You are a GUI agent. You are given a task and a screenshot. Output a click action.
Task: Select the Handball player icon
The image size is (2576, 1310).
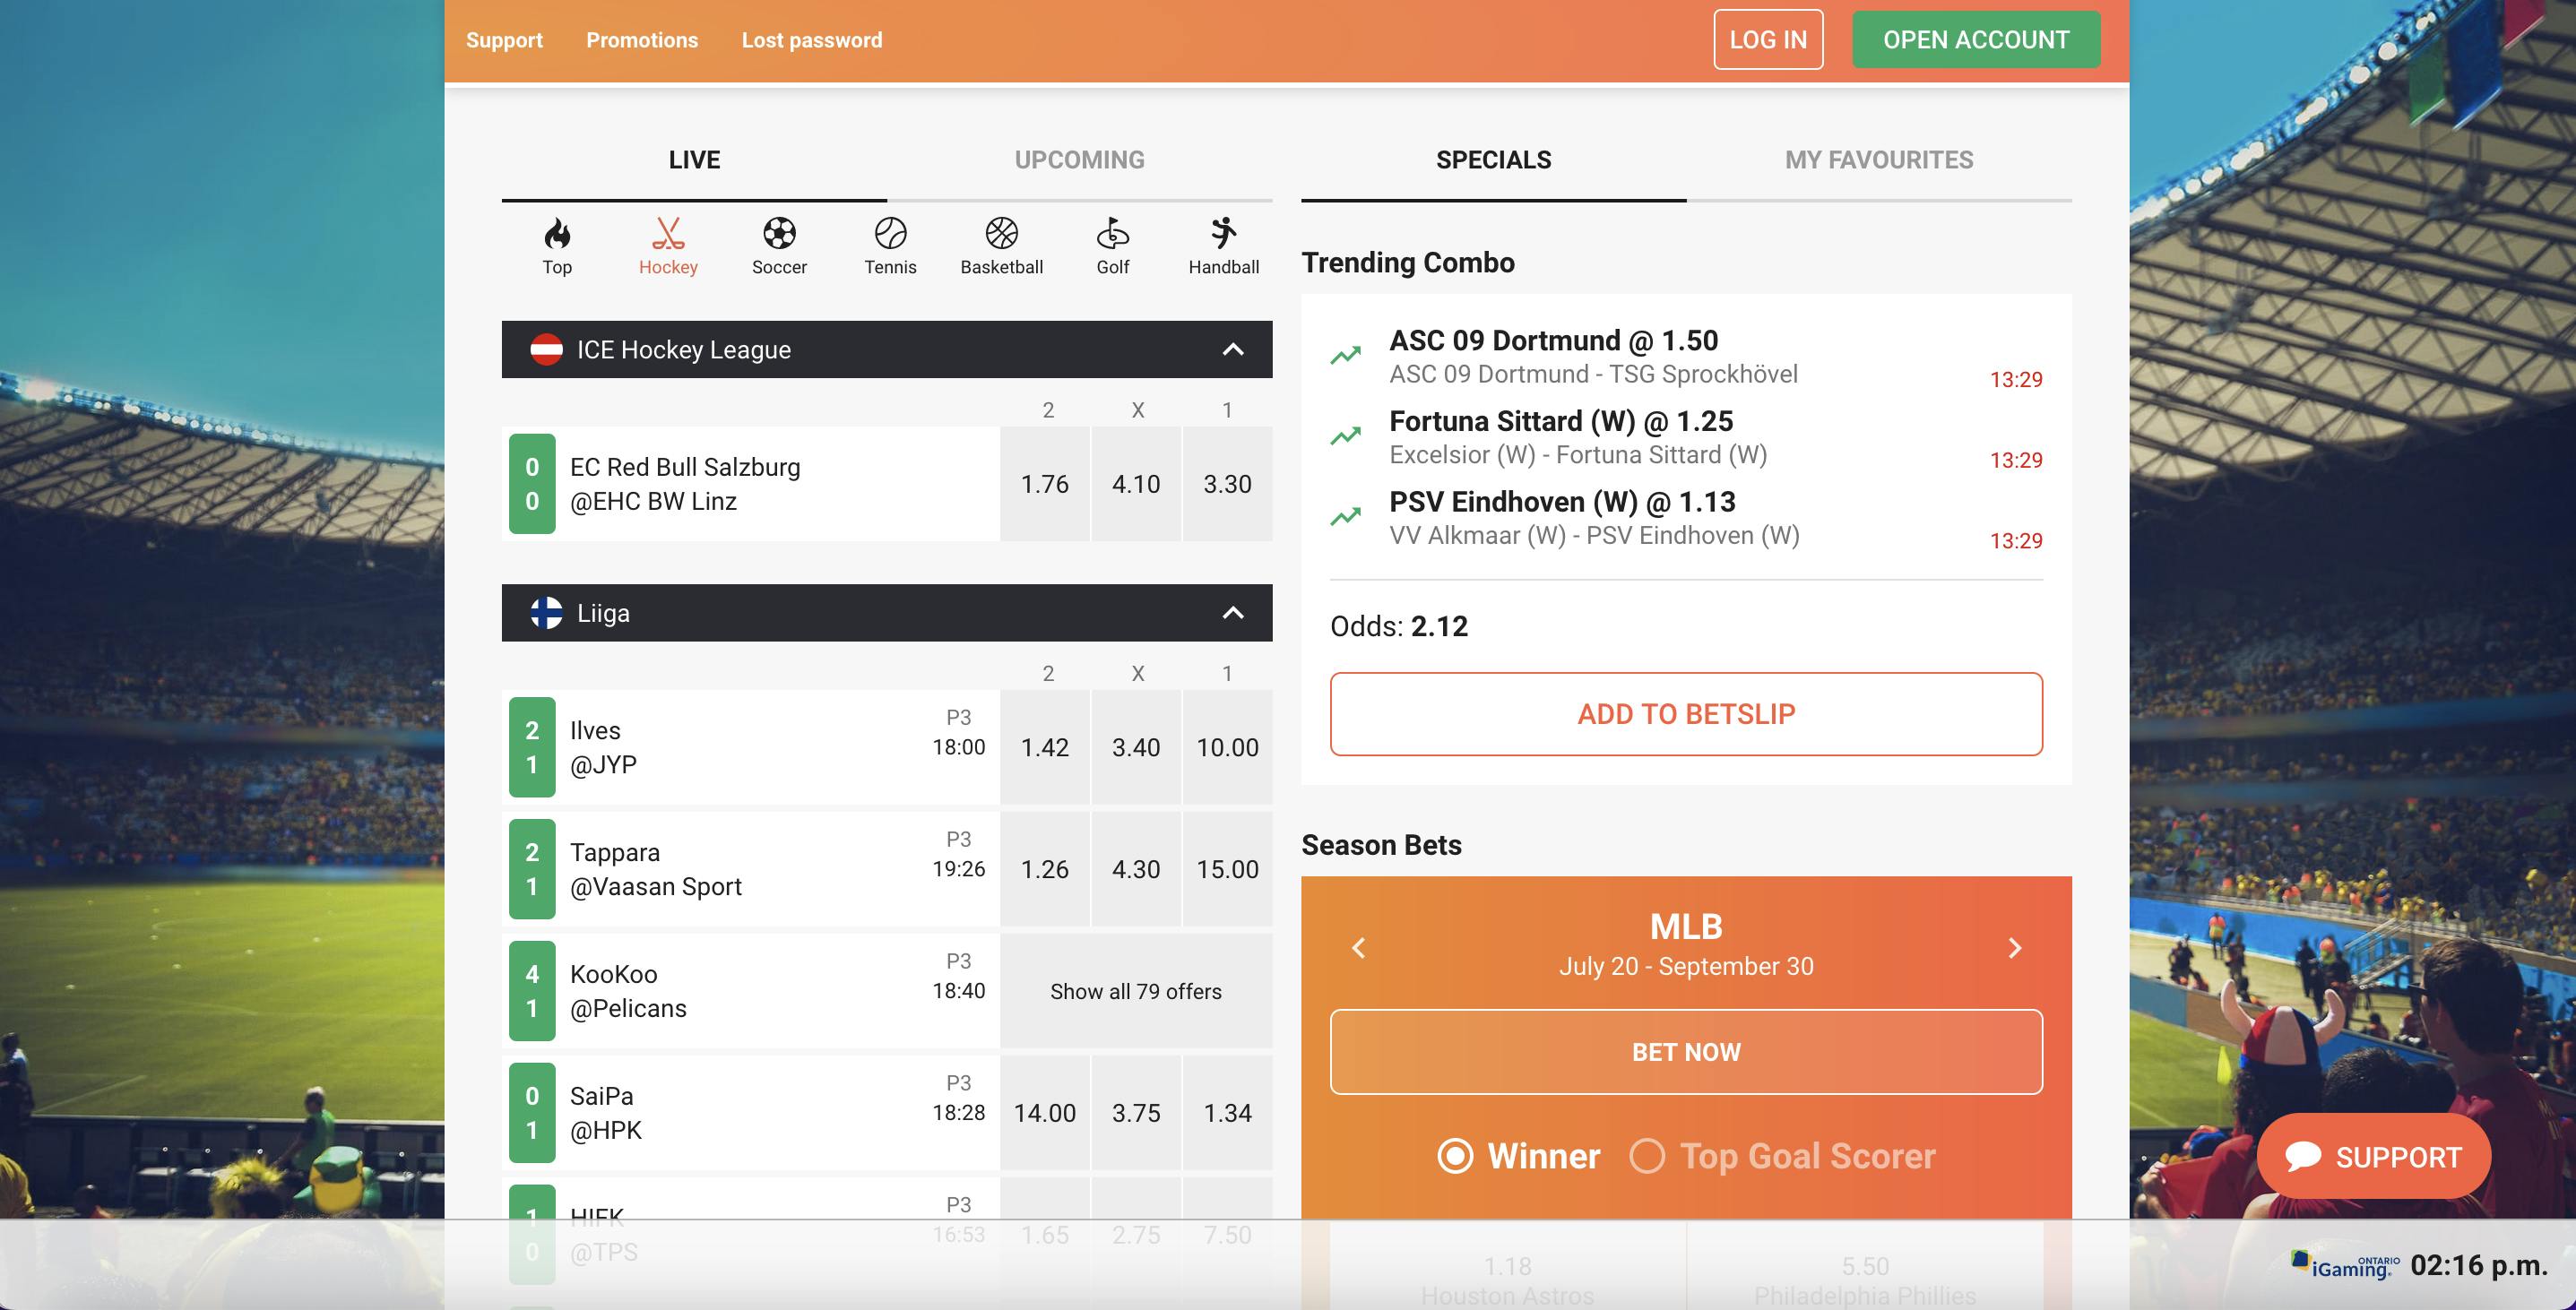tap(1223, 234)
